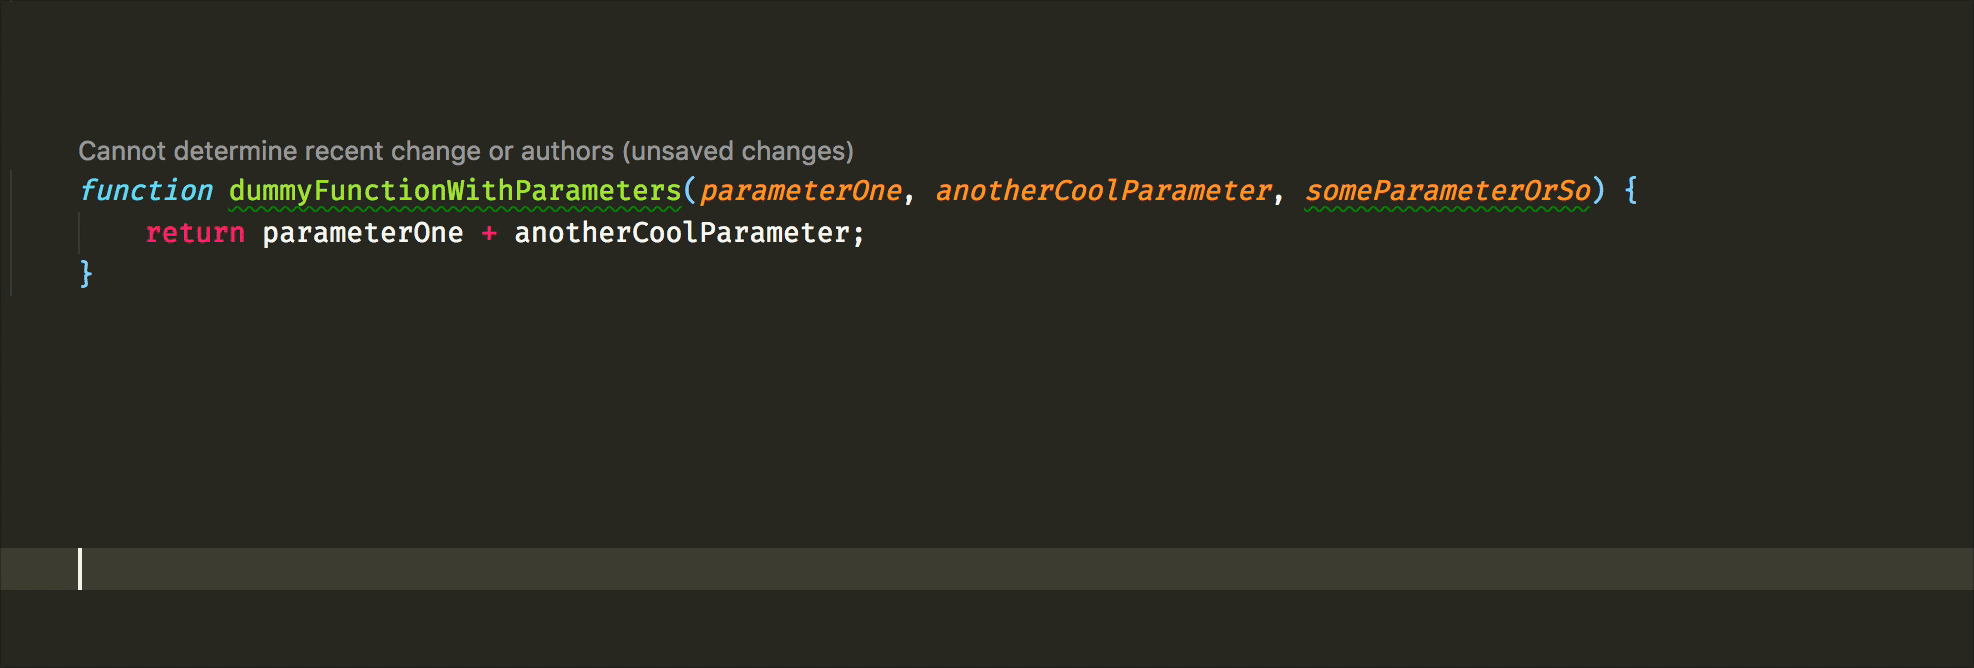Click parameterOne in the return statement
Screen dimensions: 1974x668
pyautogui.click(x=363, y=233)
